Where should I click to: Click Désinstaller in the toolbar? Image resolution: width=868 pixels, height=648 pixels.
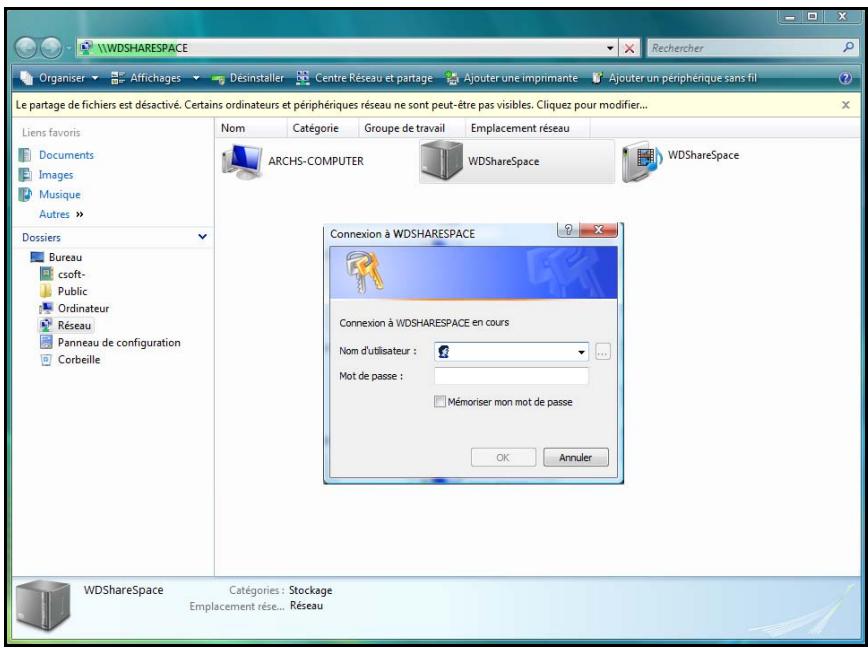click(247, 78)
